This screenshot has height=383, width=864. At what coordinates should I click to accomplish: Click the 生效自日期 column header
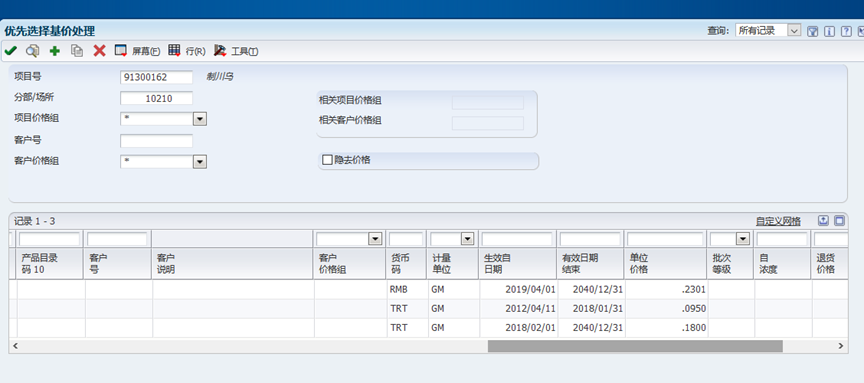click(518, 263)
